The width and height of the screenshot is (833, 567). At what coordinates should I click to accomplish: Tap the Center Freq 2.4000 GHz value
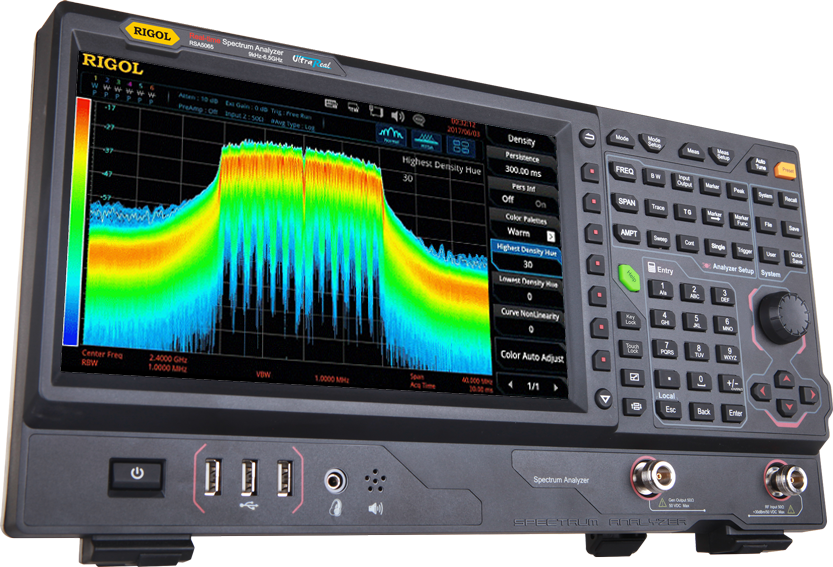(168, 358)
